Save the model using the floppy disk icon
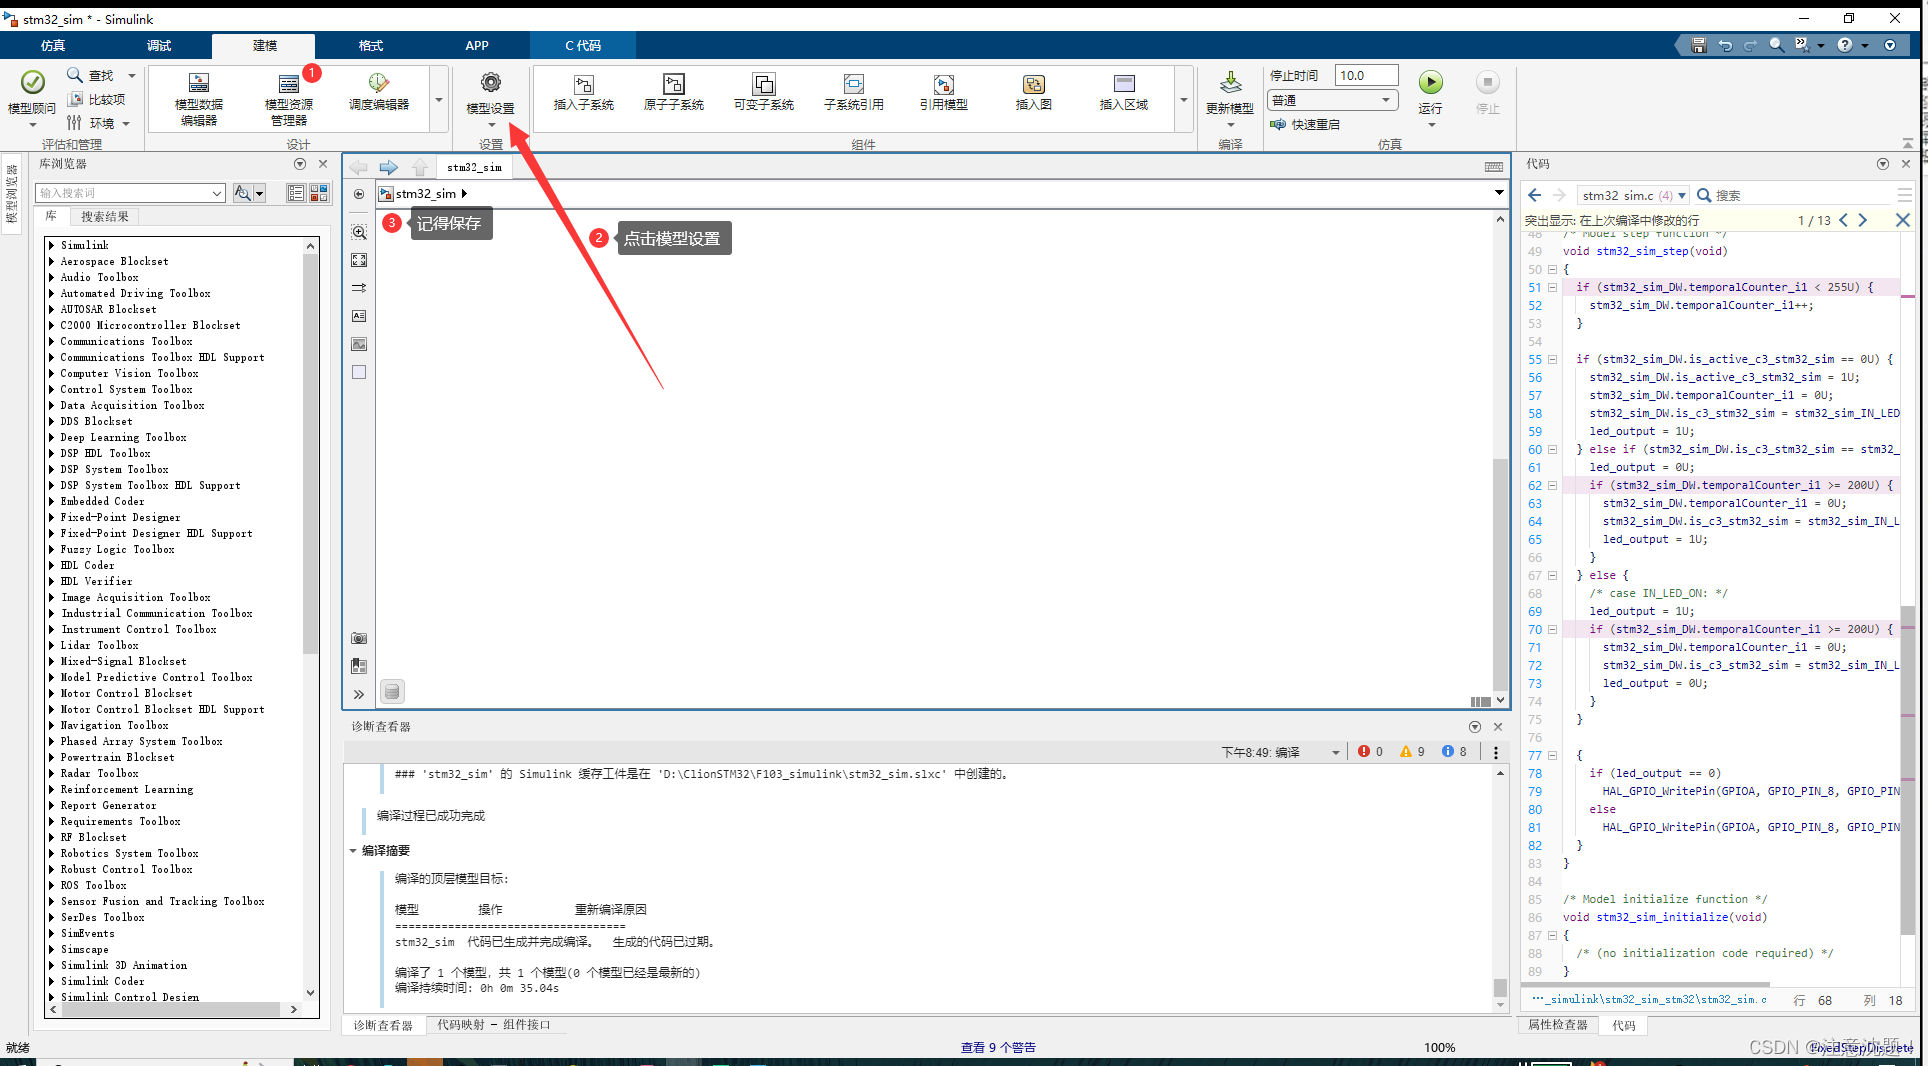The image size is (1928, 1066). click(x=1698, y=45)
